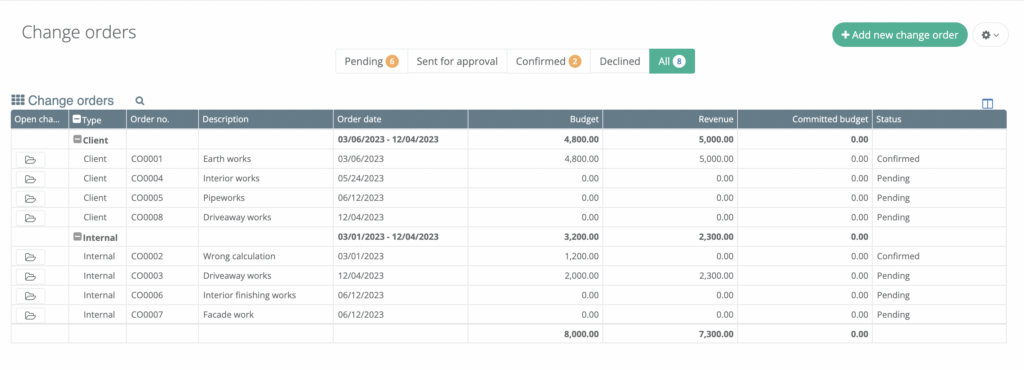Collapse the Internal group

point(77,237)
